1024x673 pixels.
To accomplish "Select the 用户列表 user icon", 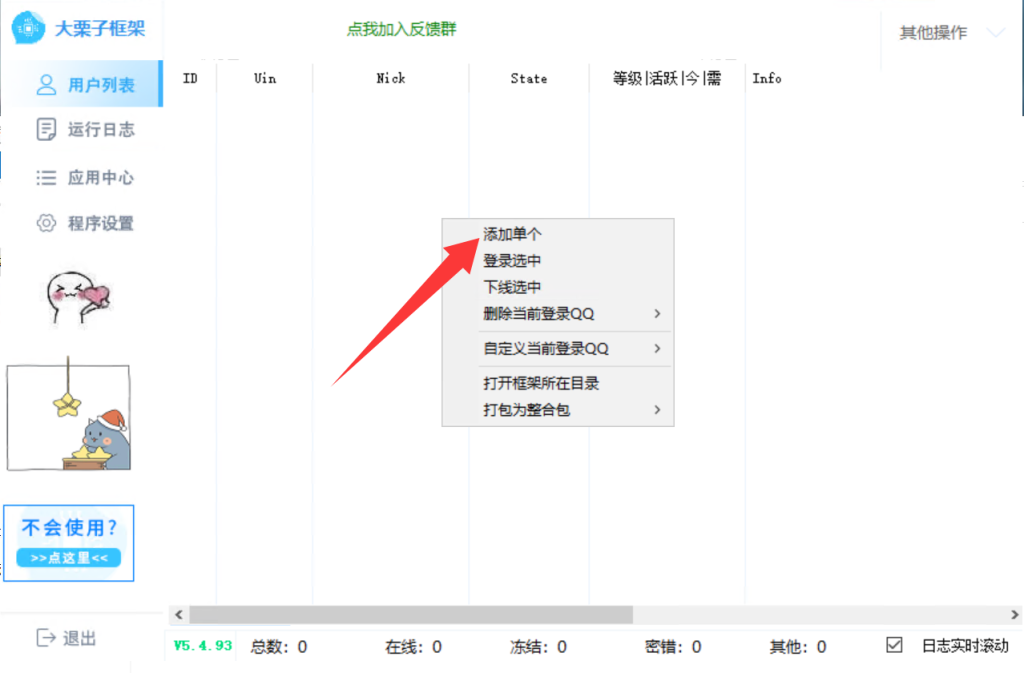I will pos(46,84).
